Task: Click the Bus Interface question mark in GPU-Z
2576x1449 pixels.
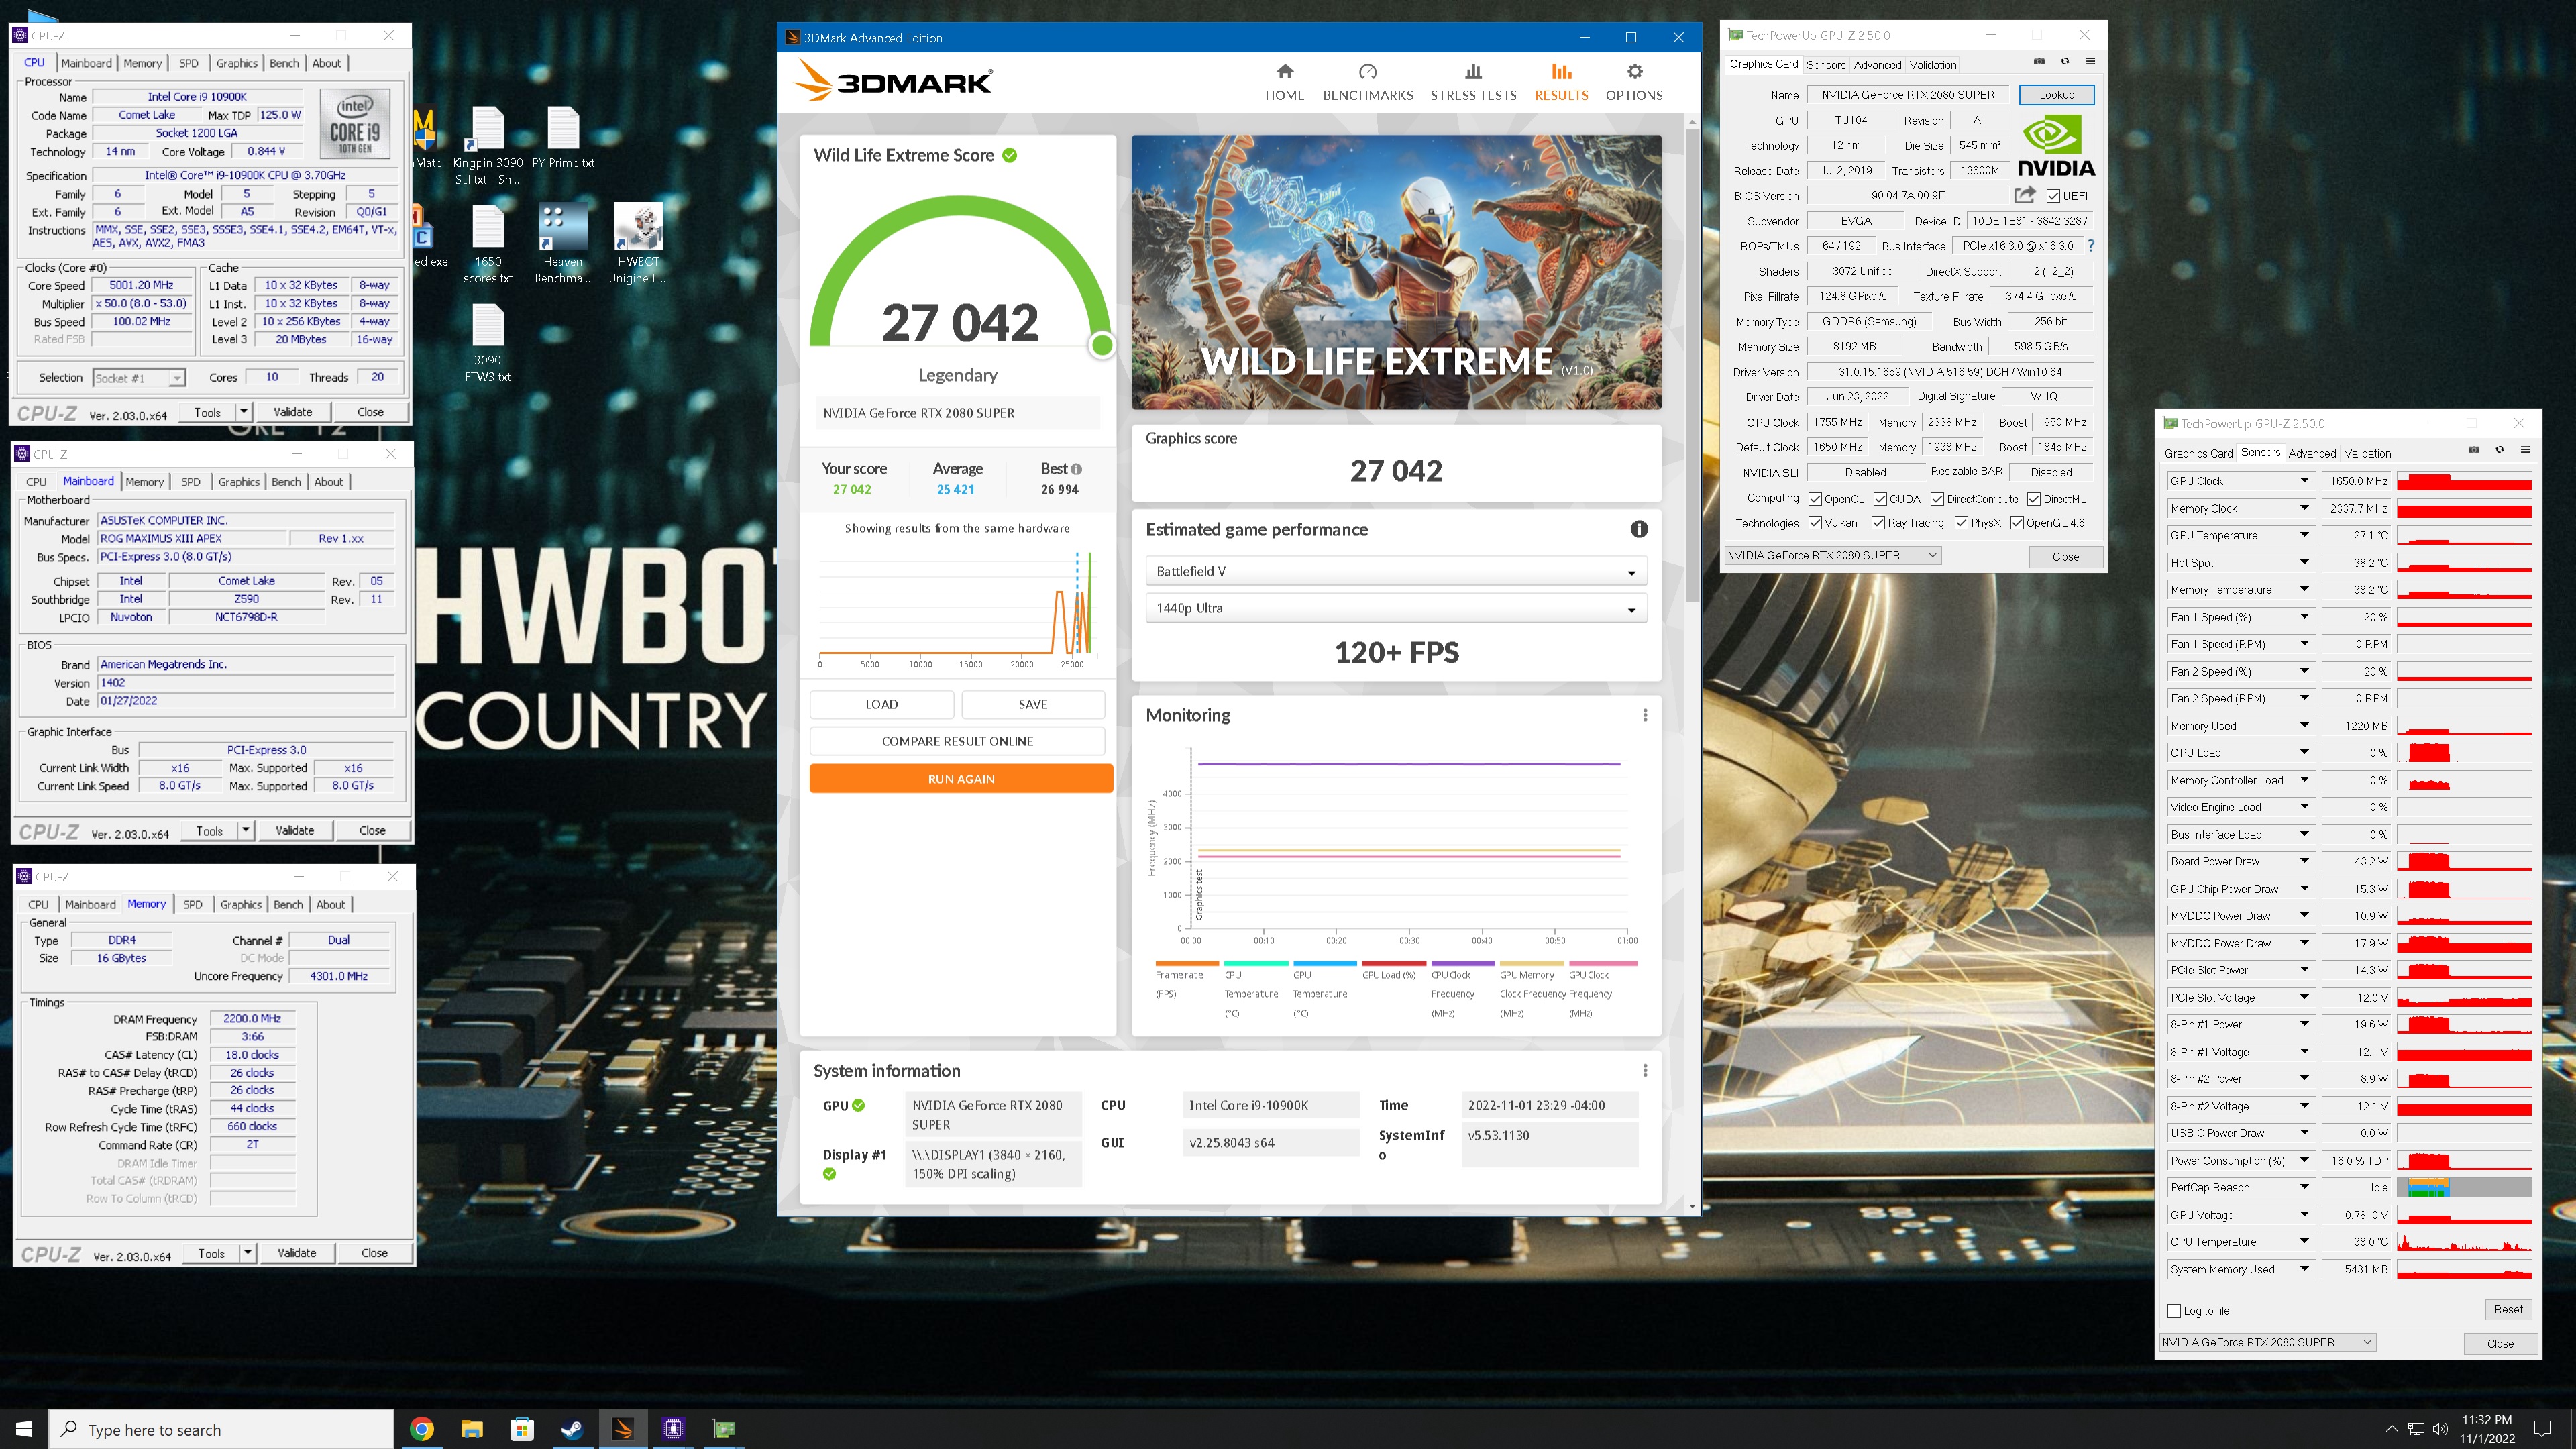Action: click(x=2090, y=246)
